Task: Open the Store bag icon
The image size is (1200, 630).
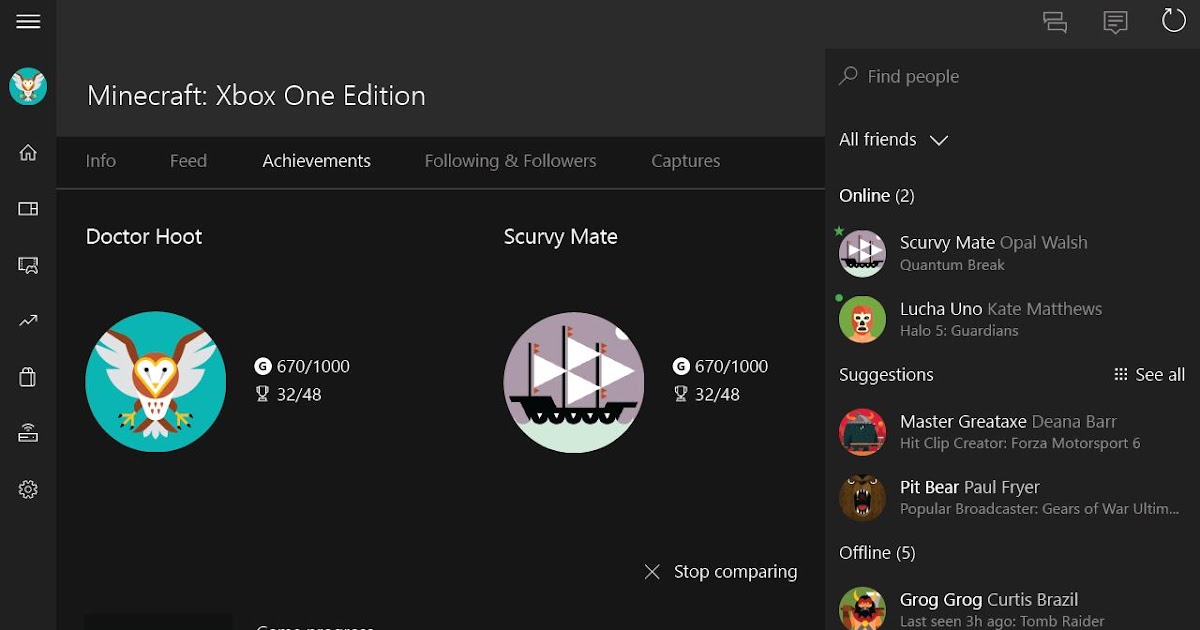Action: click(28, 377)
